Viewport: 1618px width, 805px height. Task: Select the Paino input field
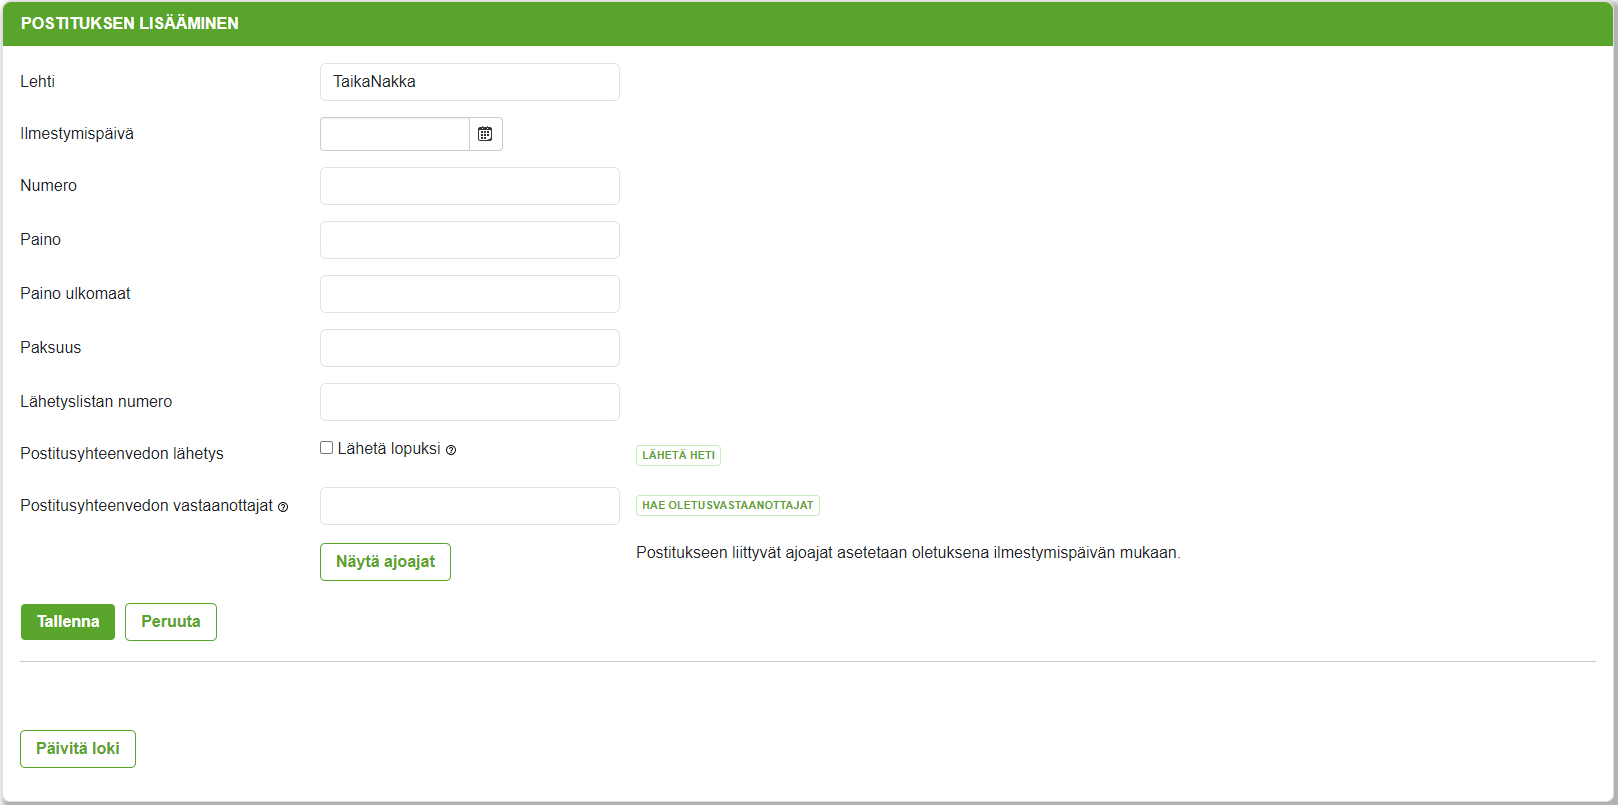coord(470,240)
